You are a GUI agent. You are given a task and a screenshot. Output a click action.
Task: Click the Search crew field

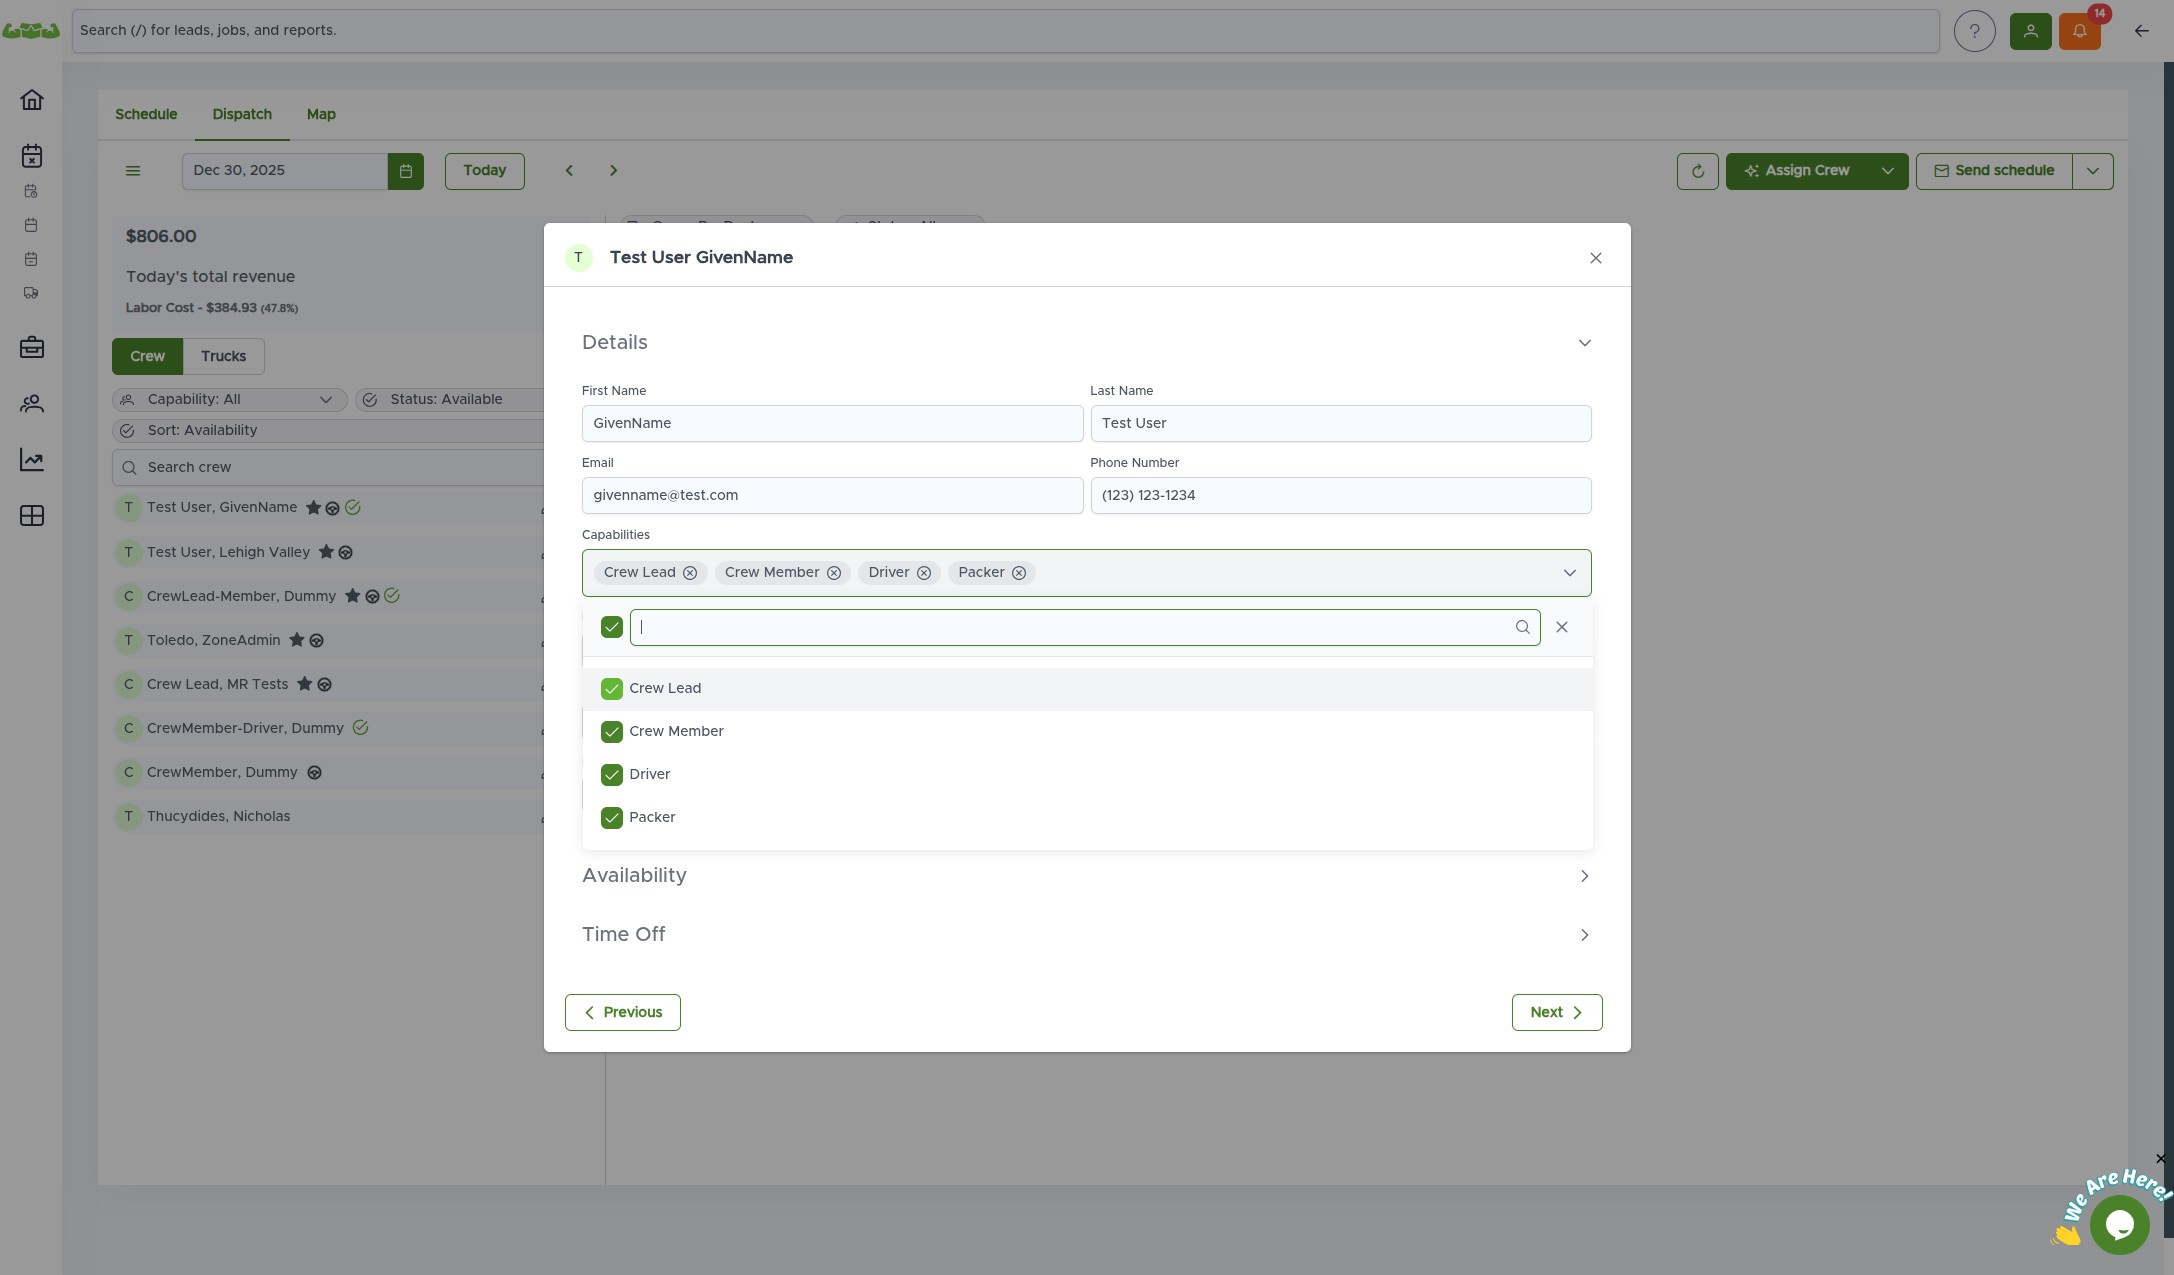click(x=328, y=467)
